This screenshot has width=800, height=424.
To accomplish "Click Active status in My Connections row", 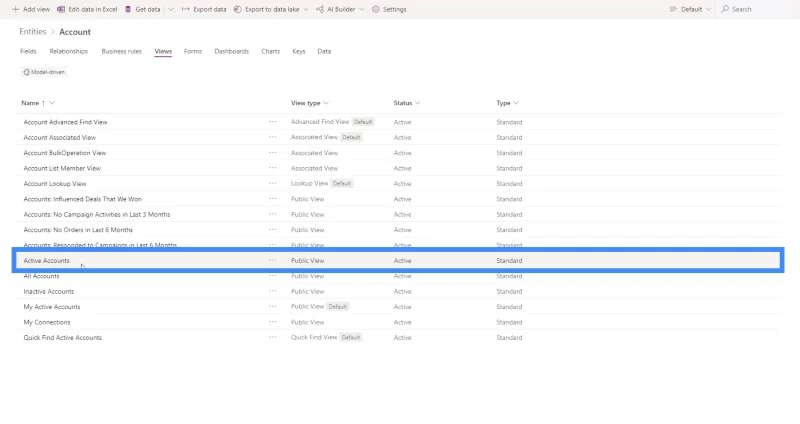I will click(403, 322).
